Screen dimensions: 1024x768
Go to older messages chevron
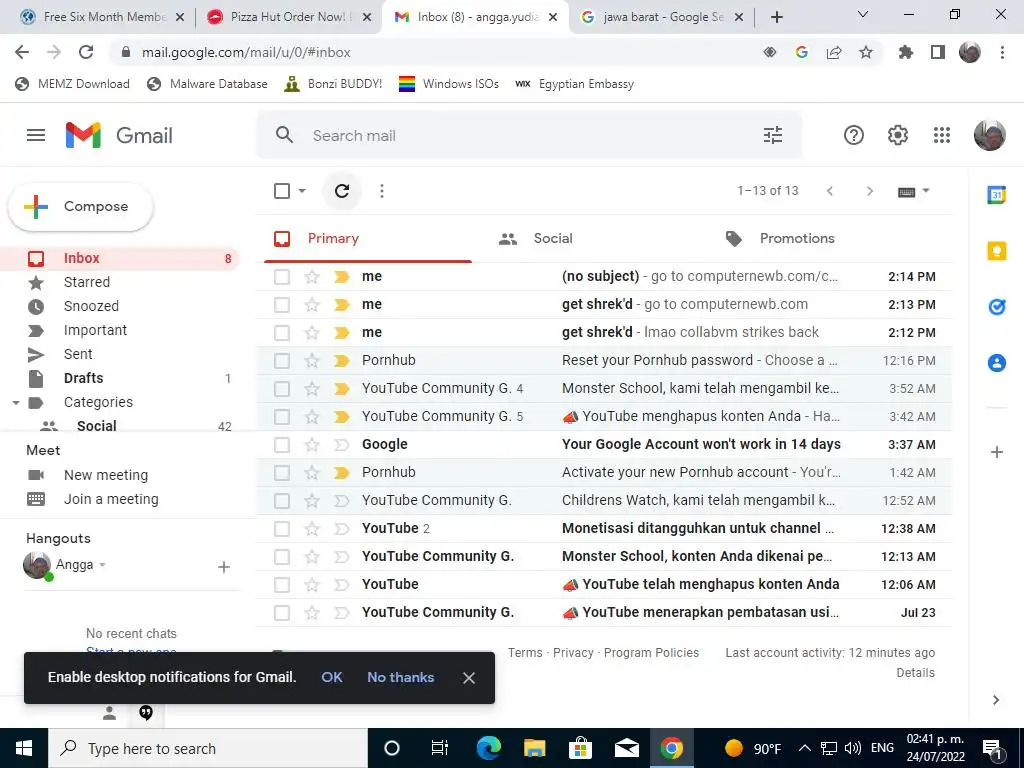tap(869, 191)
